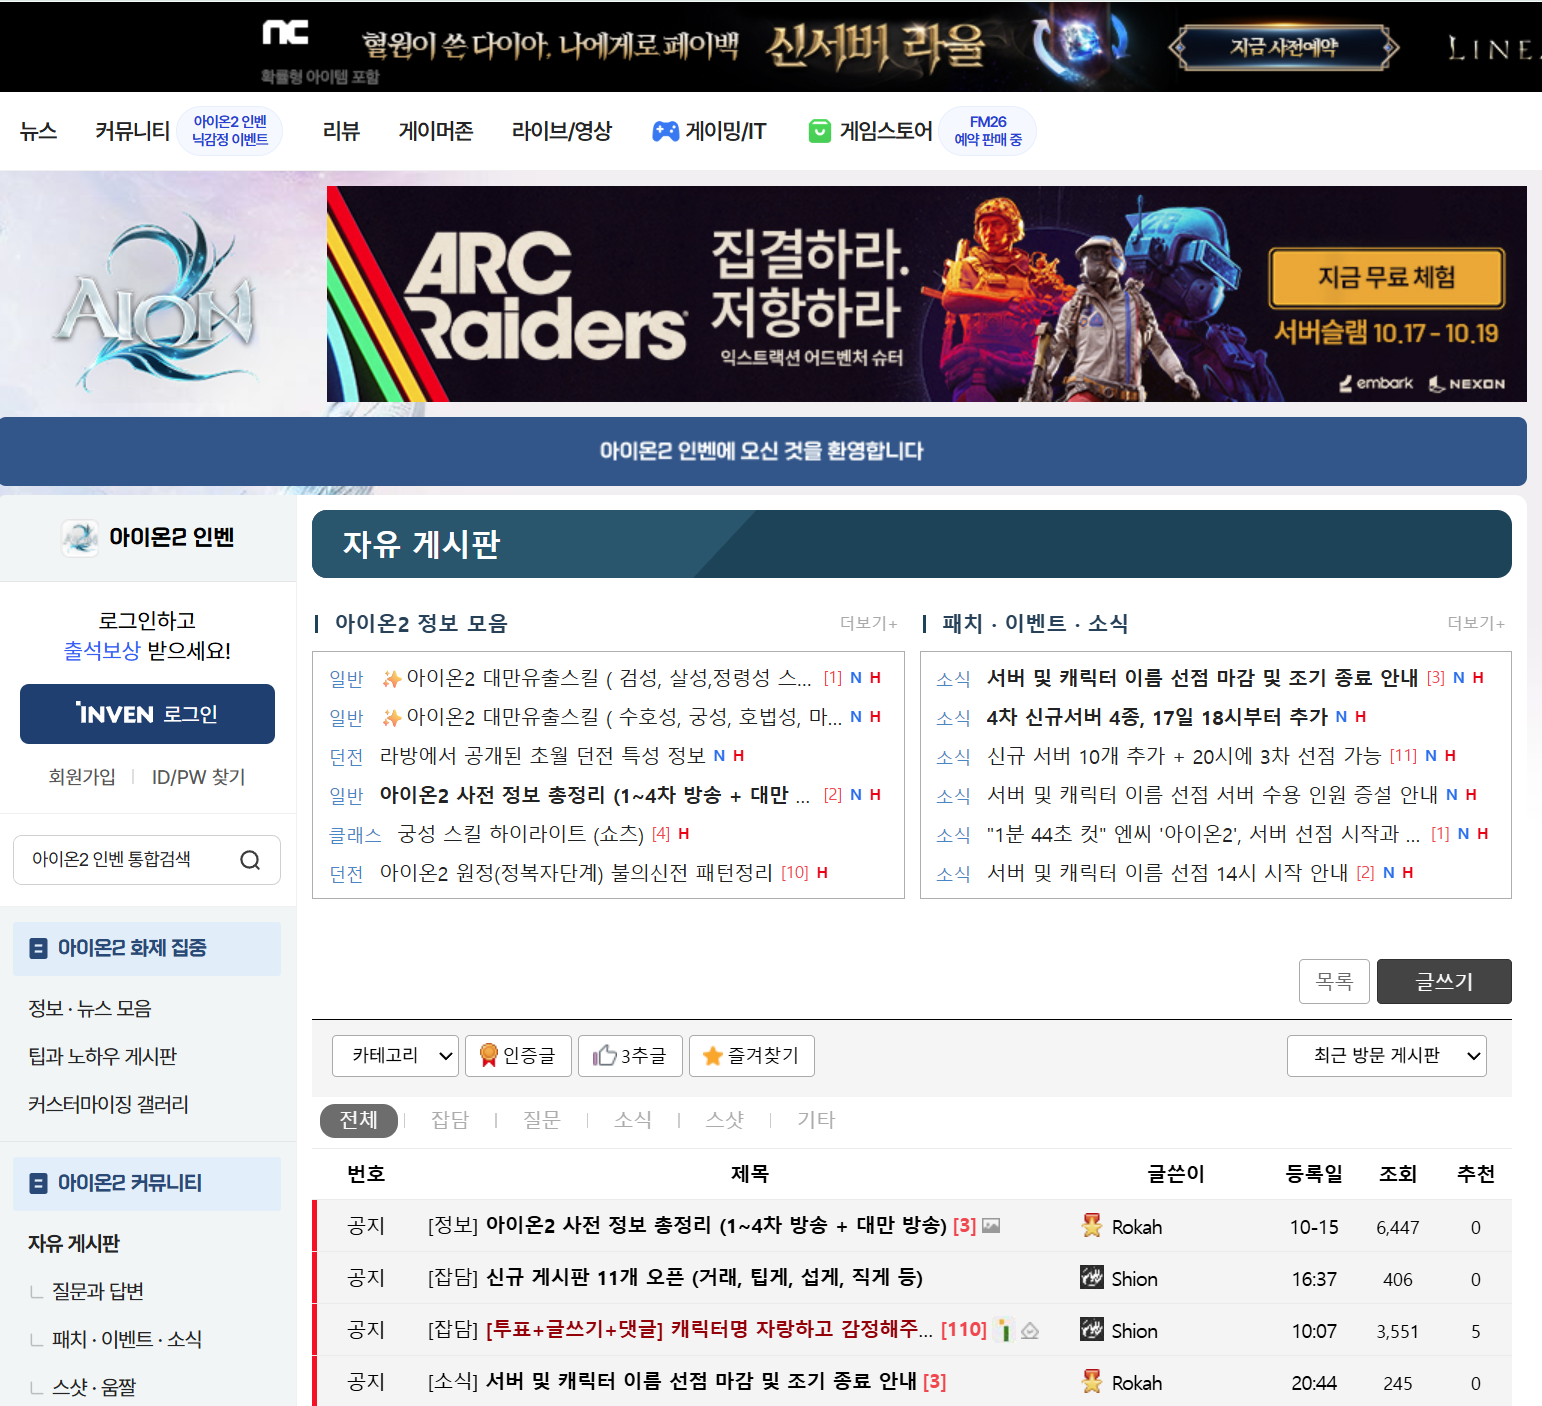1542x1406 pixels.
Task: Click the green game store icon
Action: [x=819, y=131]
